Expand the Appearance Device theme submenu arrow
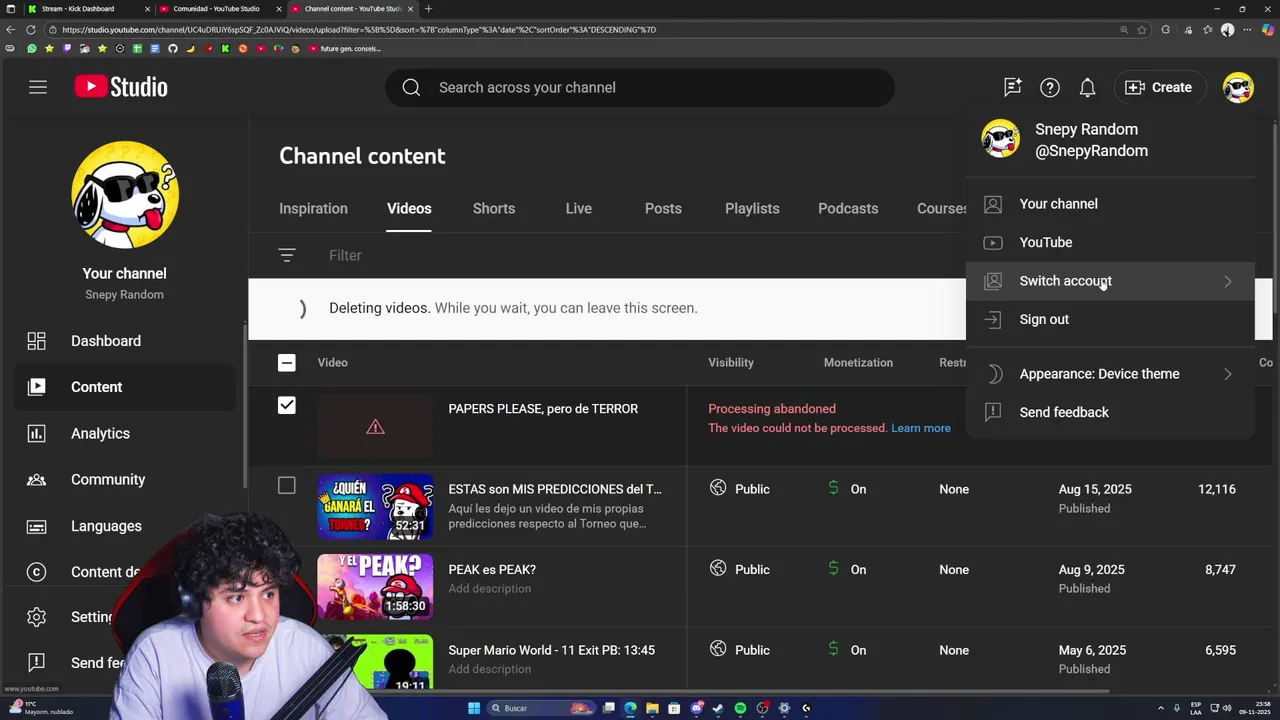1280x720 pixels. pos(1227,374)
